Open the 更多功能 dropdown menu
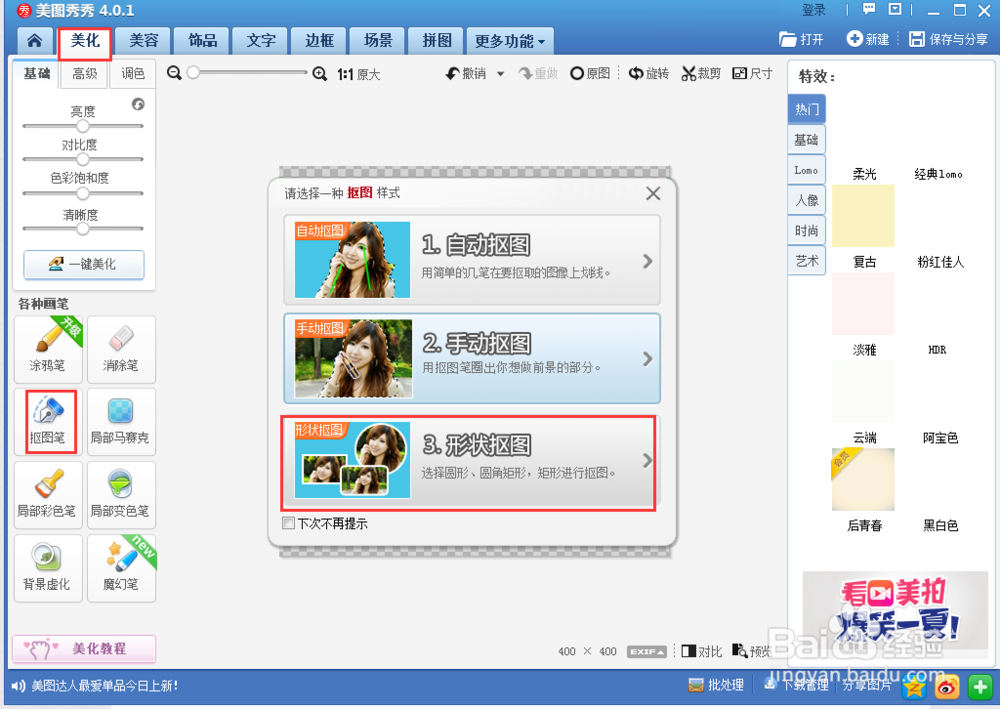1000x709 pixels. (x=510, y=41)
